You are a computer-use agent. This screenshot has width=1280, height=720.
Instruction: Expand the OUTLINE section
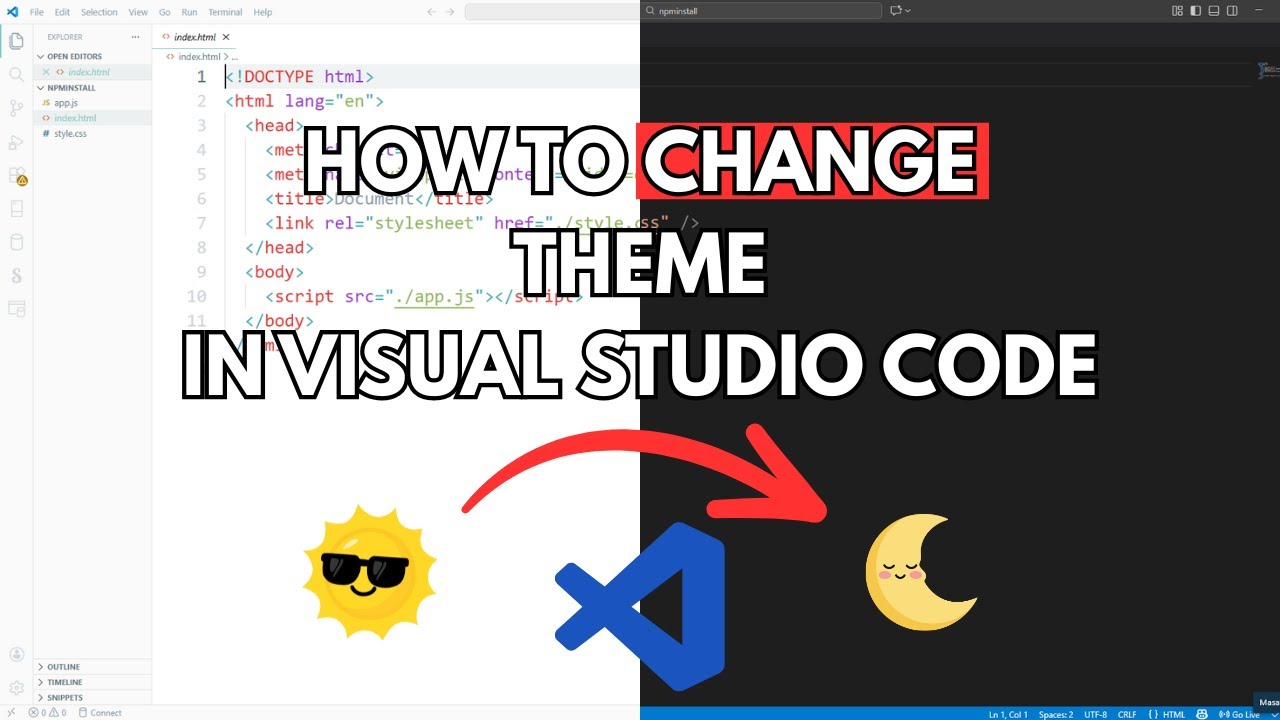click(92, 667)
